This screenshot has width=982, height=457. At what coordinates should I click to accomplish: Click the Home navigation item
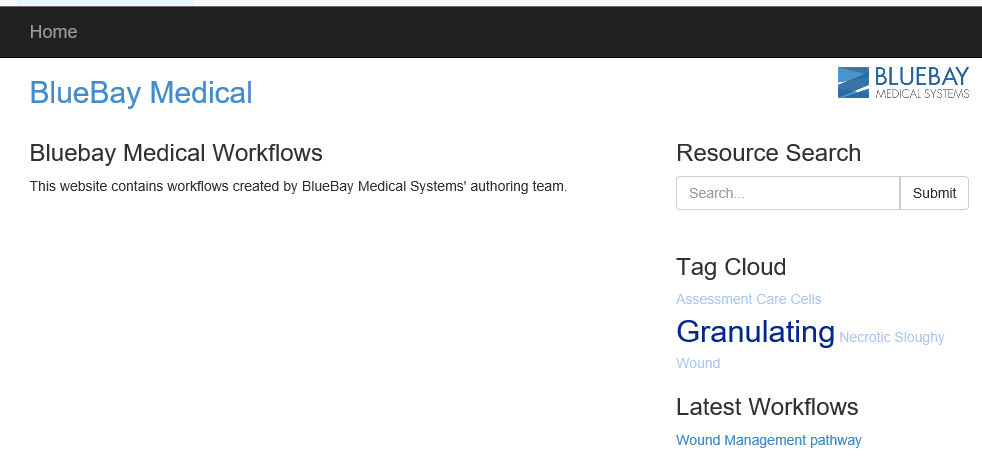(53, 32)
